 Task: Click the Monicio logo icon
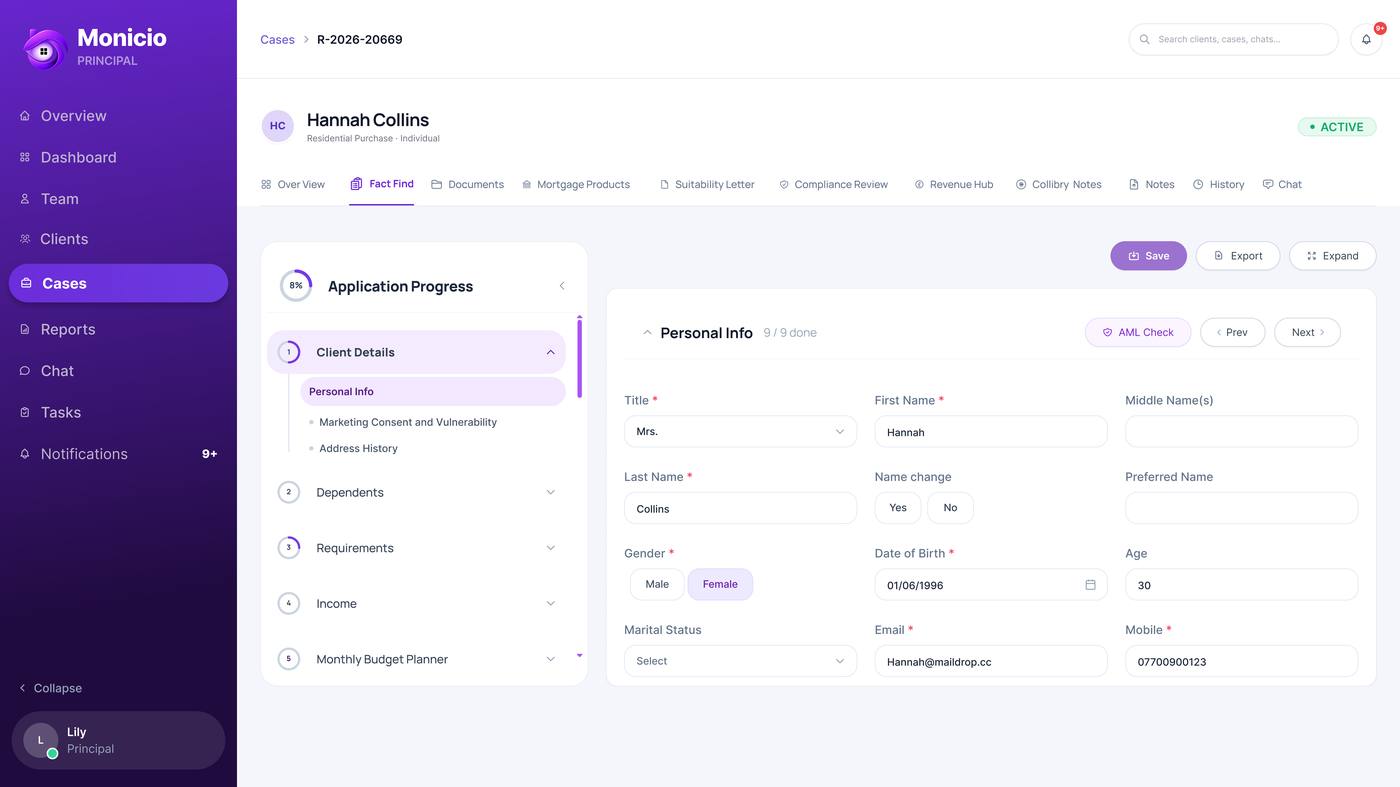pos(44,48)
